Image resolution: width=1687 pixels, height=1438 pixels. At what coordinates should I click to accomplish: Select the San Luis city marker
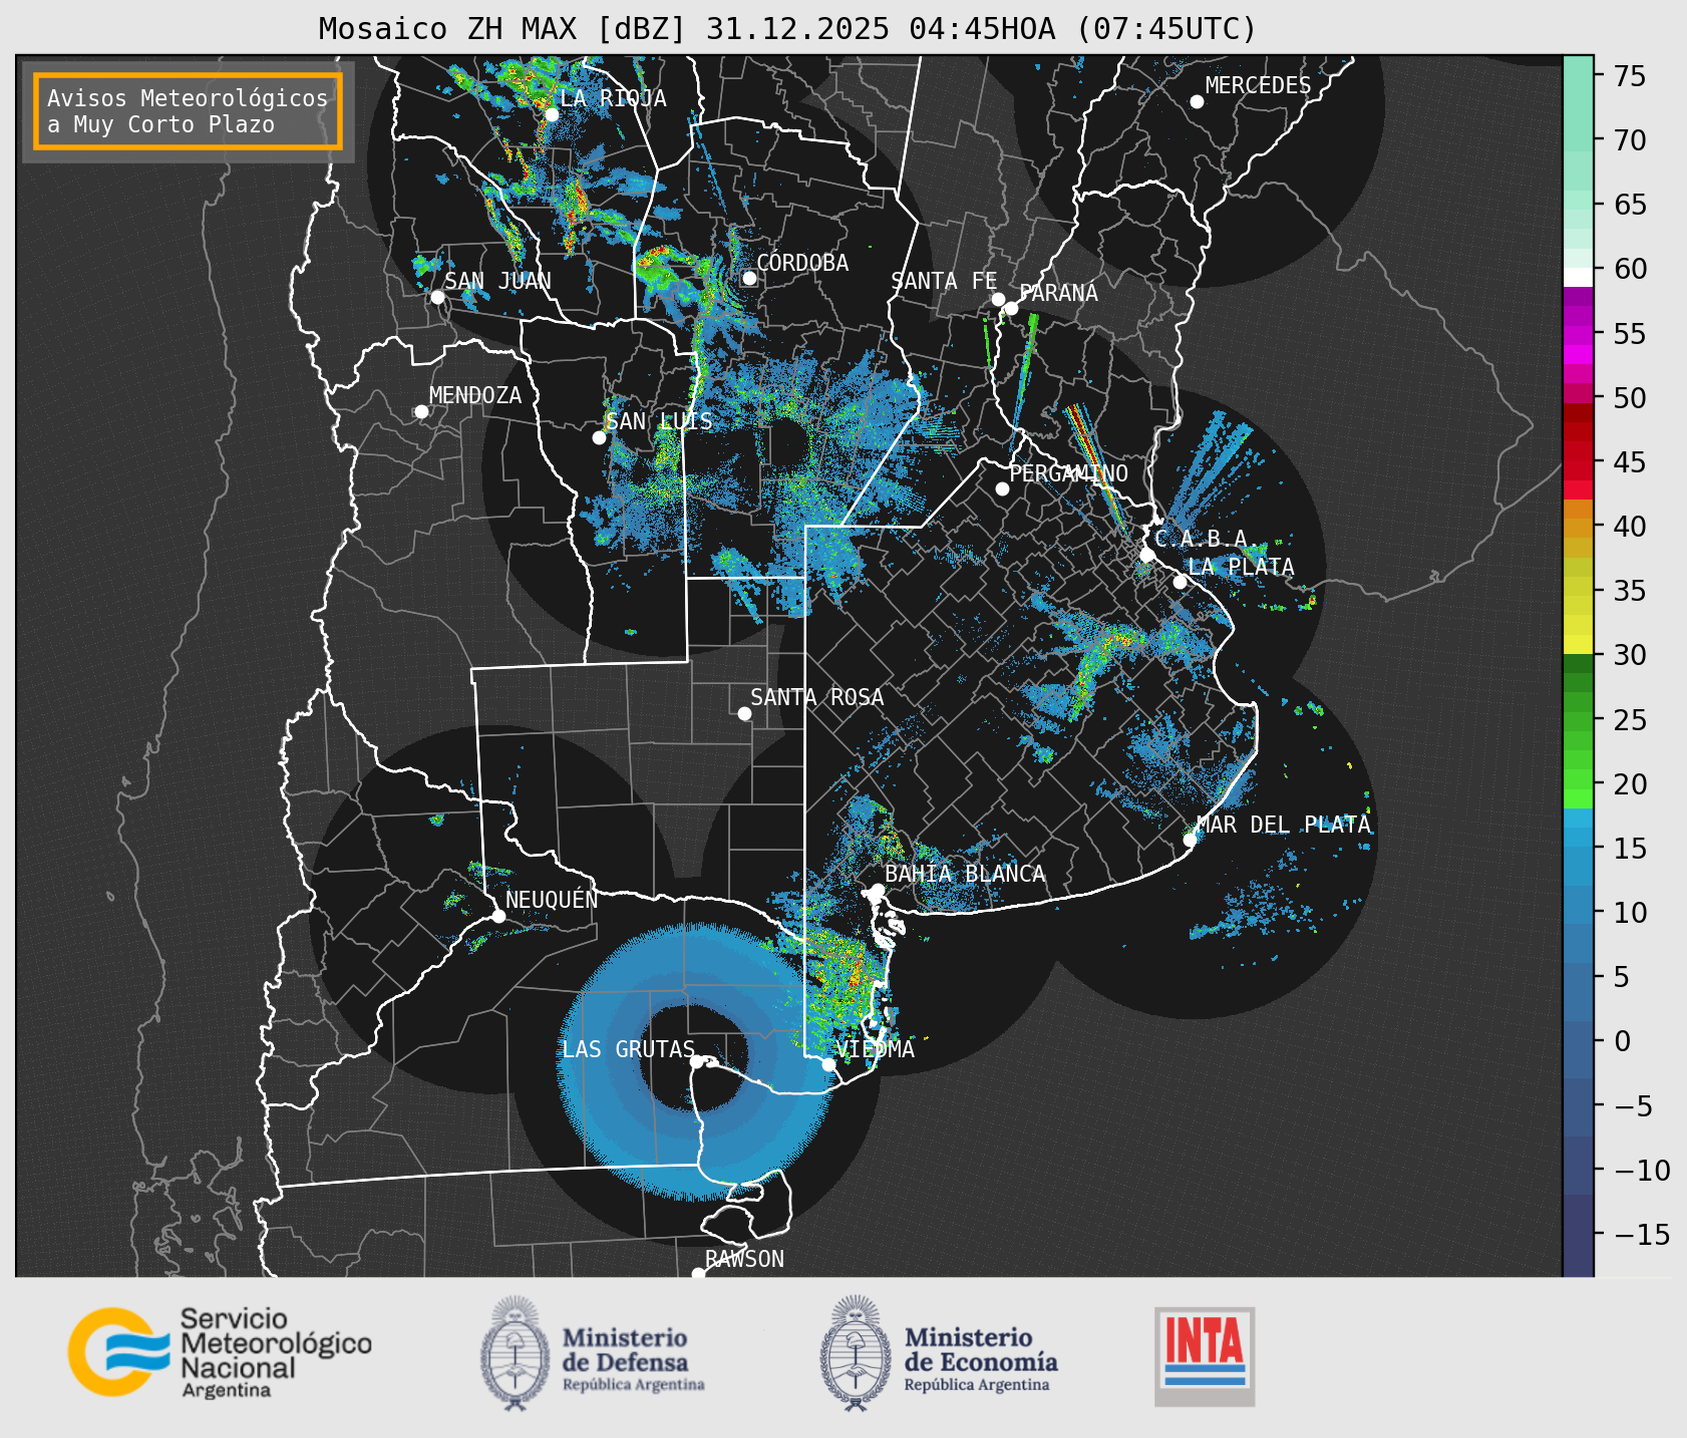point(599,438)
